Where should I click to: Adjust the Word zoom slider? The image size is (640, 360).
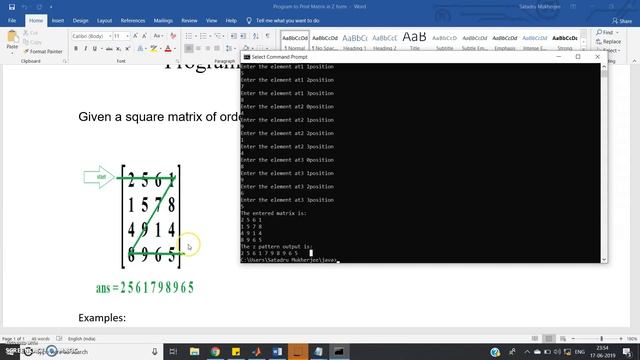coord(601,339)
